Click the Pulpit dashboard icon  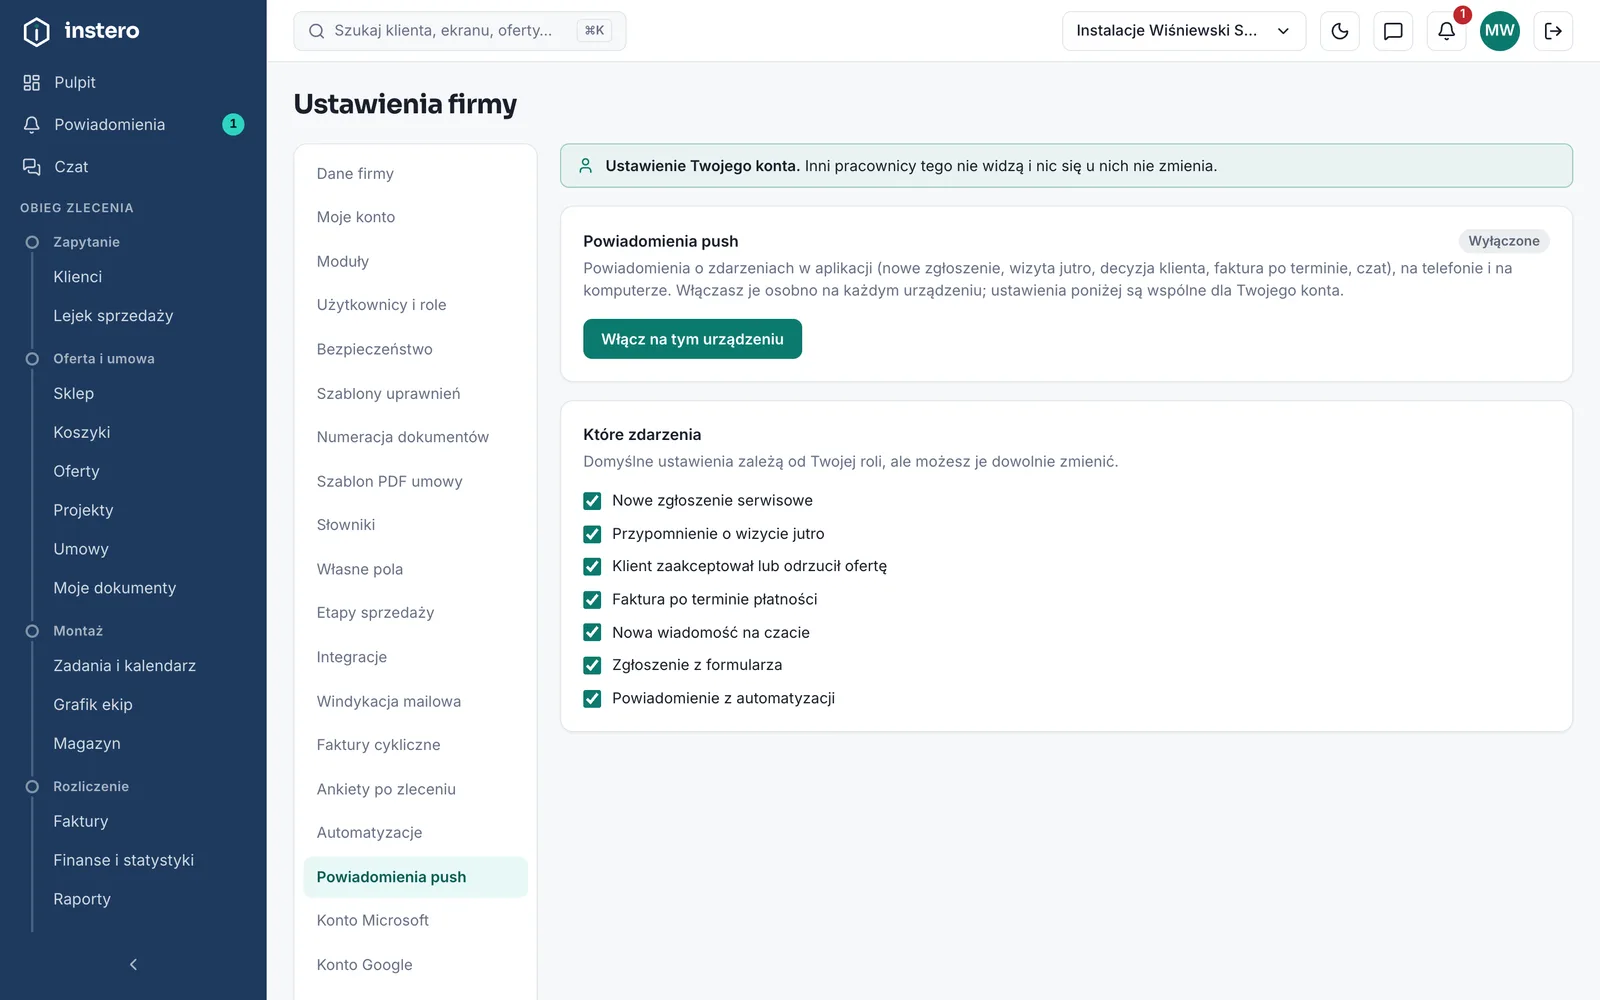(32, 82)
